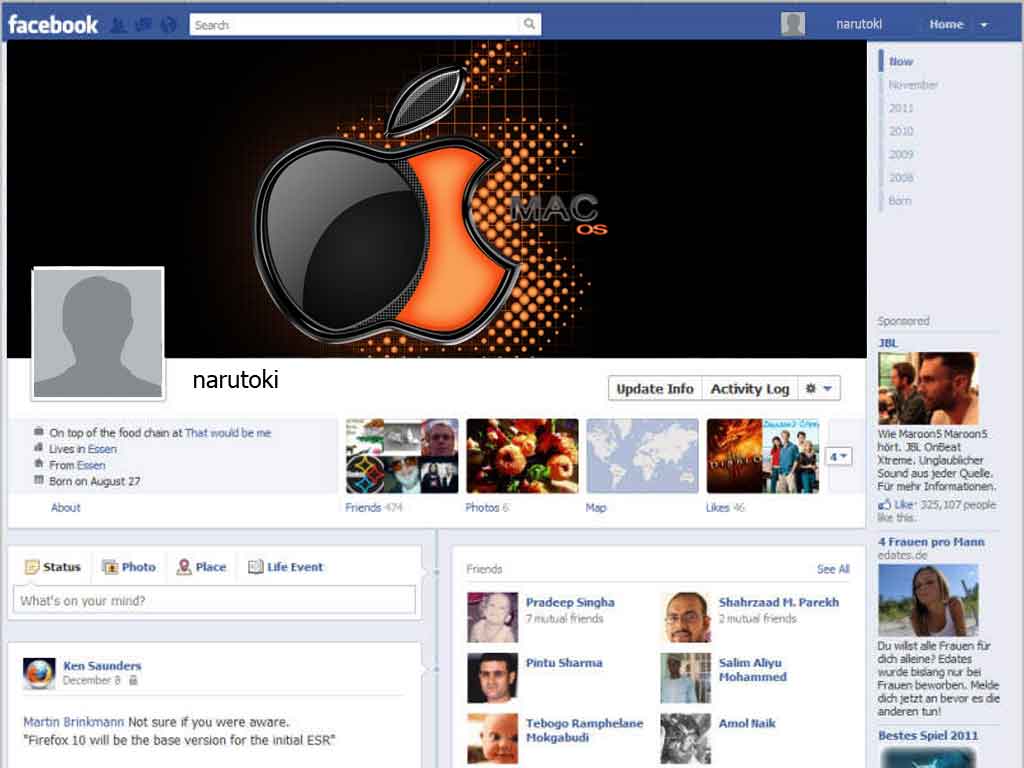Click the facebook logo
1024x768 pixels.
click(53, 25)
